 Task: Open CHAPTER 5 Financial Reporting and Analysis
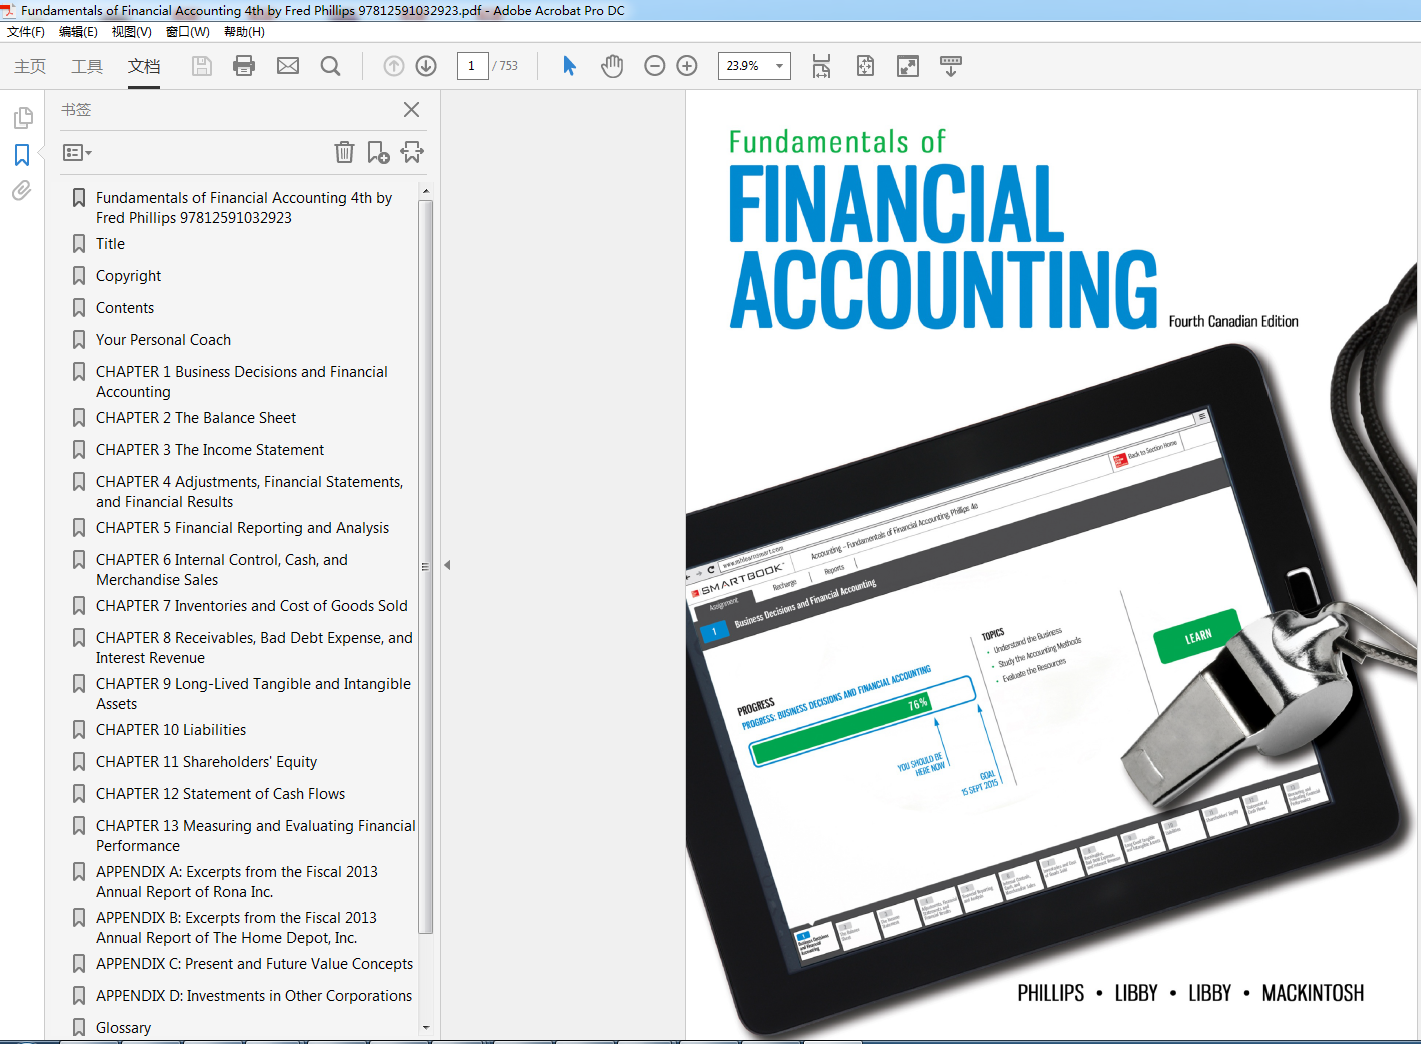242,528
